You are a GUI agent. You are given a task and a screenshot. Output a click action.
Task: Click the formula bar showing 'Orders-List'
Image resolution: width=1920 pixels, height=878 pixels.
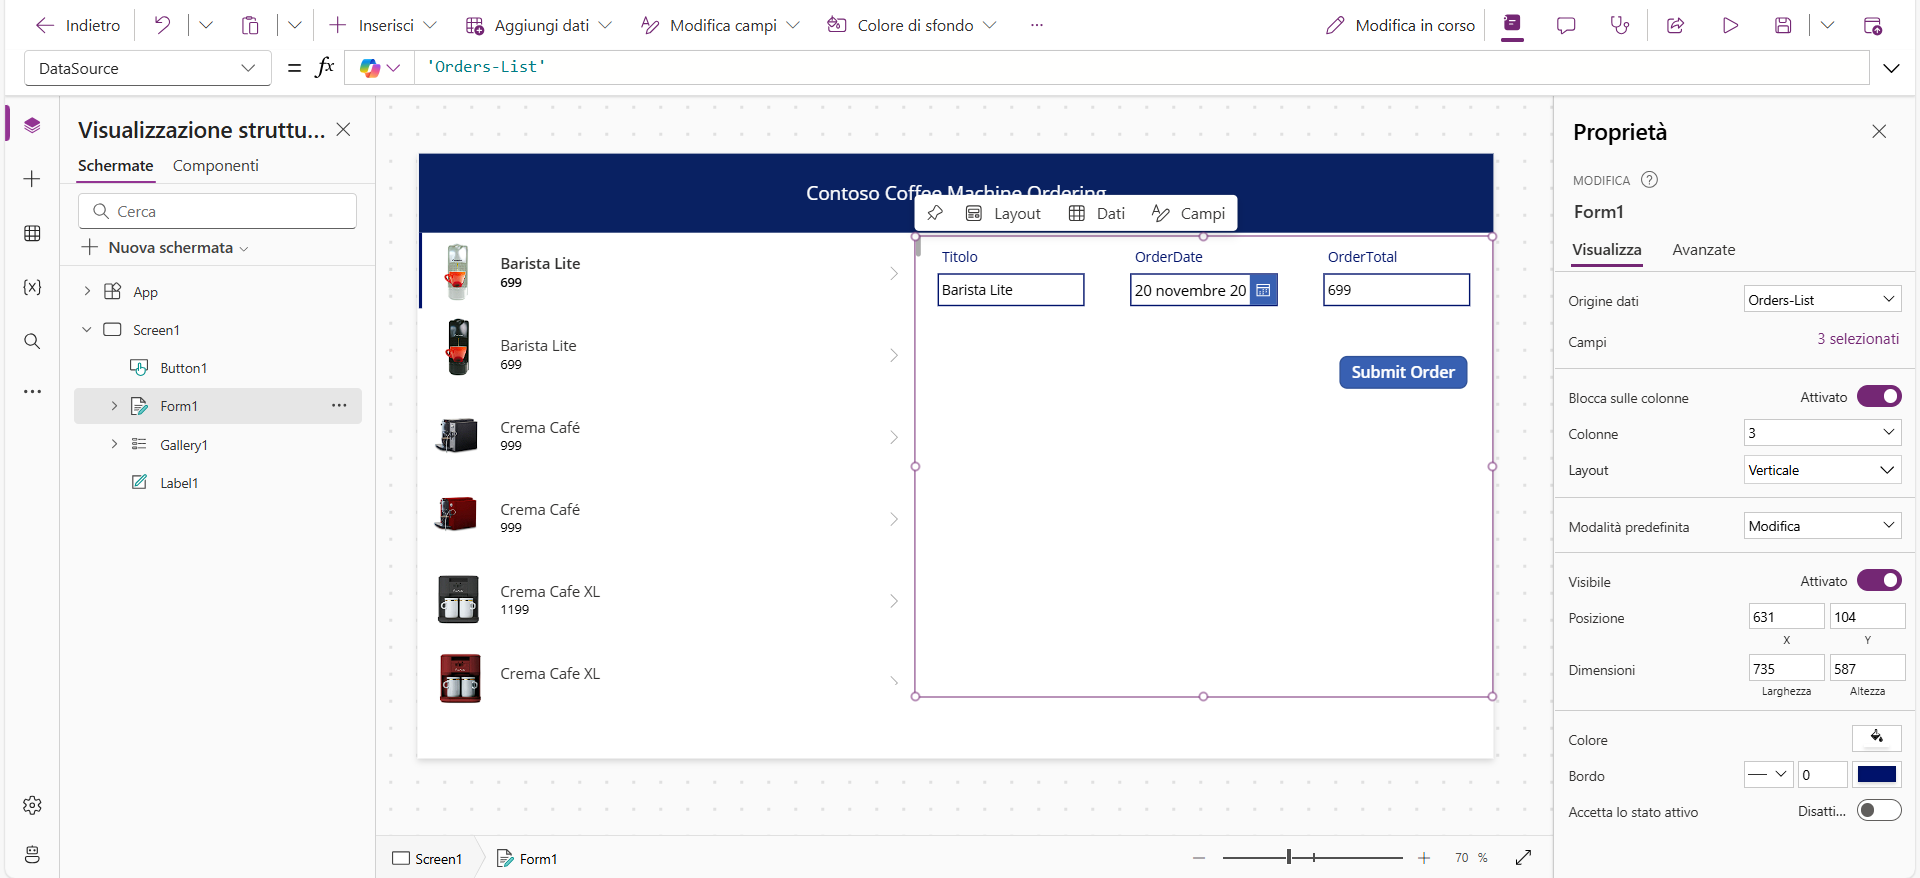(x=1141, y=67)
